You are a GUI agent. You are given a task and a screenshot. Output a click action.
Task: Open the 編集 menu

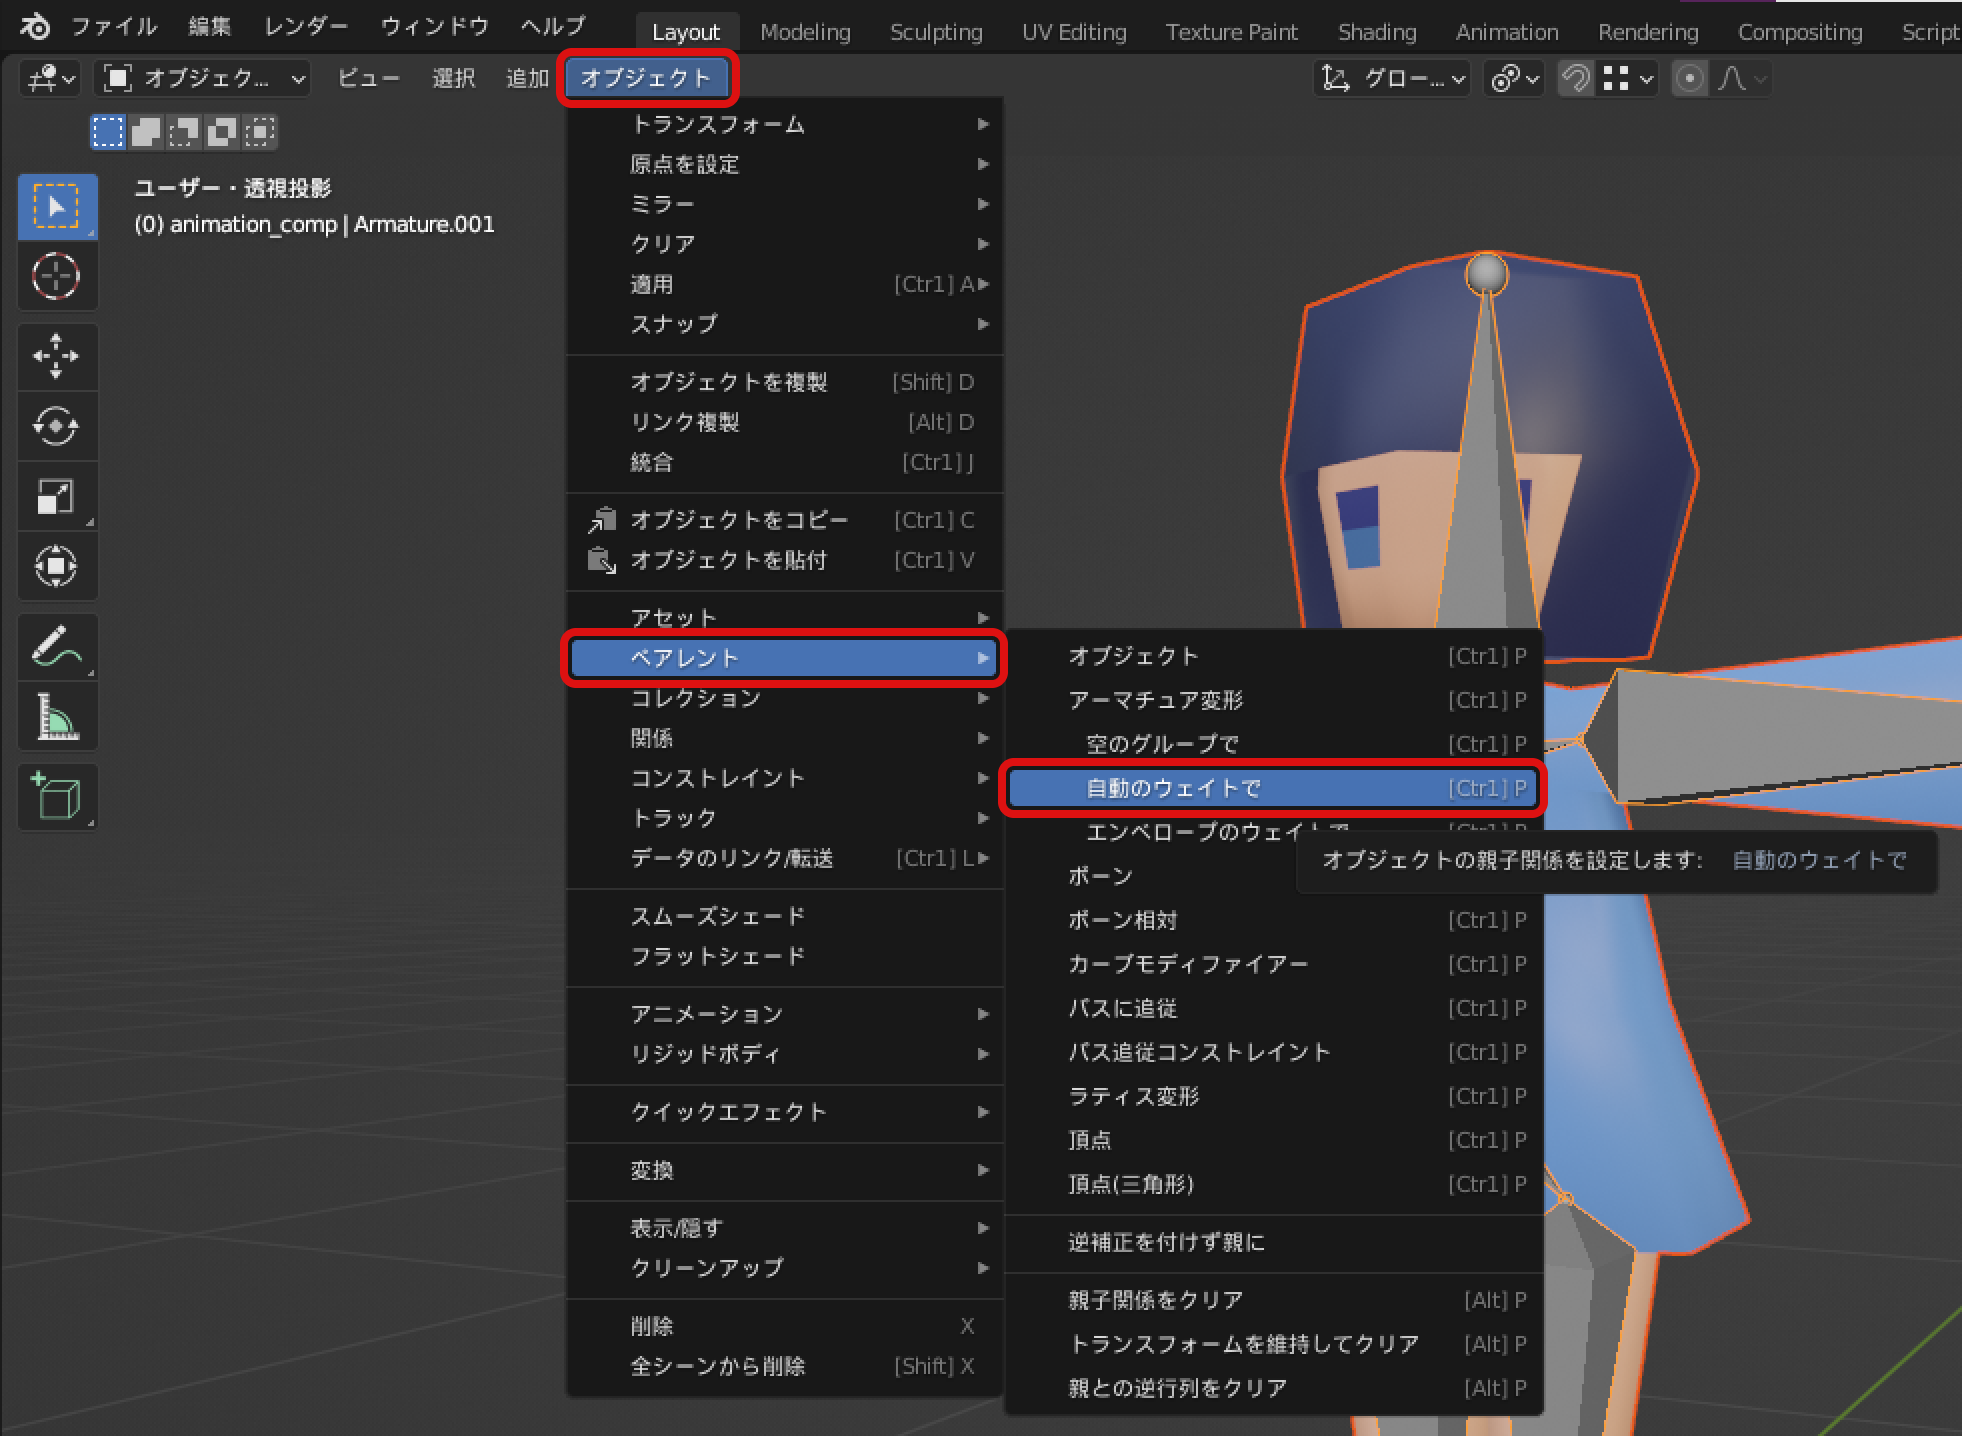click(x=210, y=26)
